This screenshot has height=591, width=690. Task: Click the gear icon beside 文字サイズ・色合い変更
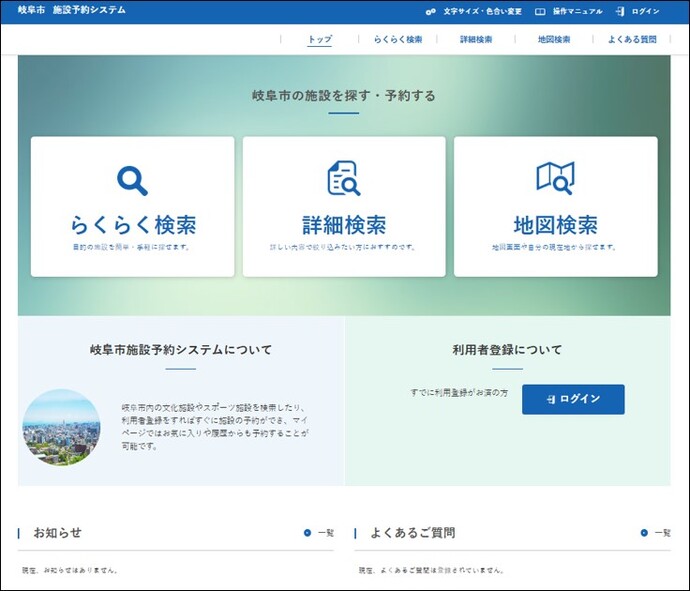point(430,11)
